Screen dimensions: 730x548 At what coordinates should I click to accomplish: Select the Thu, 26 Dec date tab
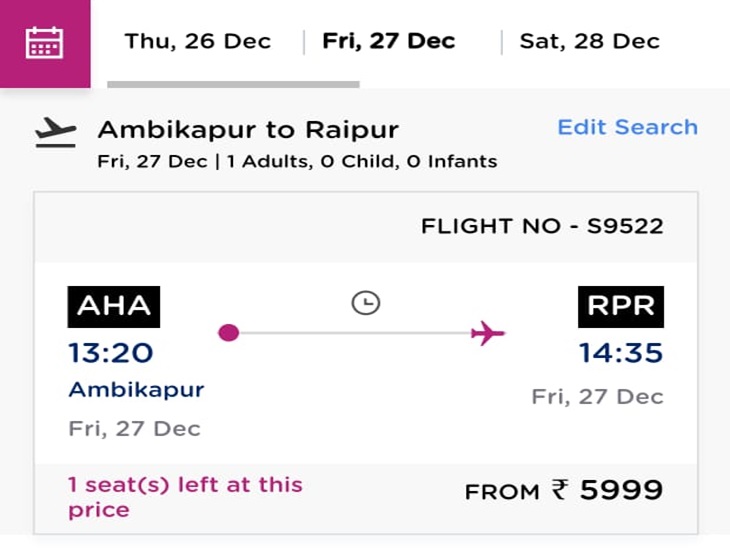pyautogui.click(x=198, y=41)
